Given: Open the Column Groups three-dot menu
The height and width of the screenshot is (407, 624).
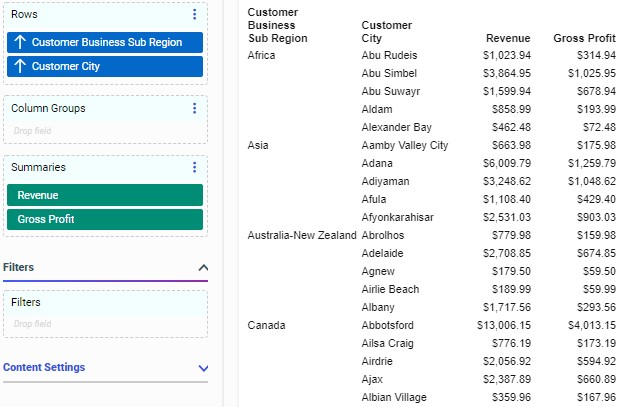Looking at the screenshot, I should click(x=194, y=109).
